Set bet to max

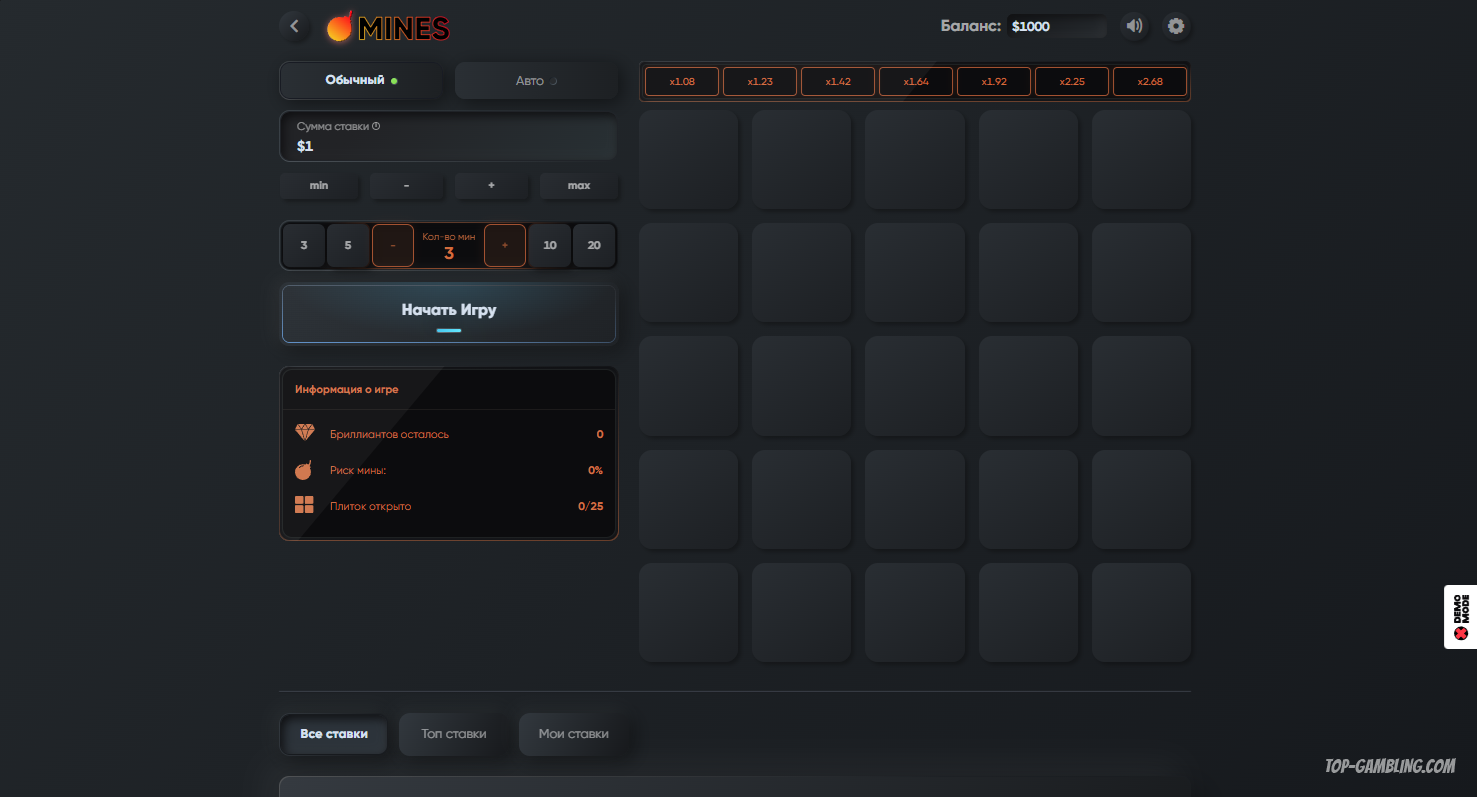(x=579, y=186)
